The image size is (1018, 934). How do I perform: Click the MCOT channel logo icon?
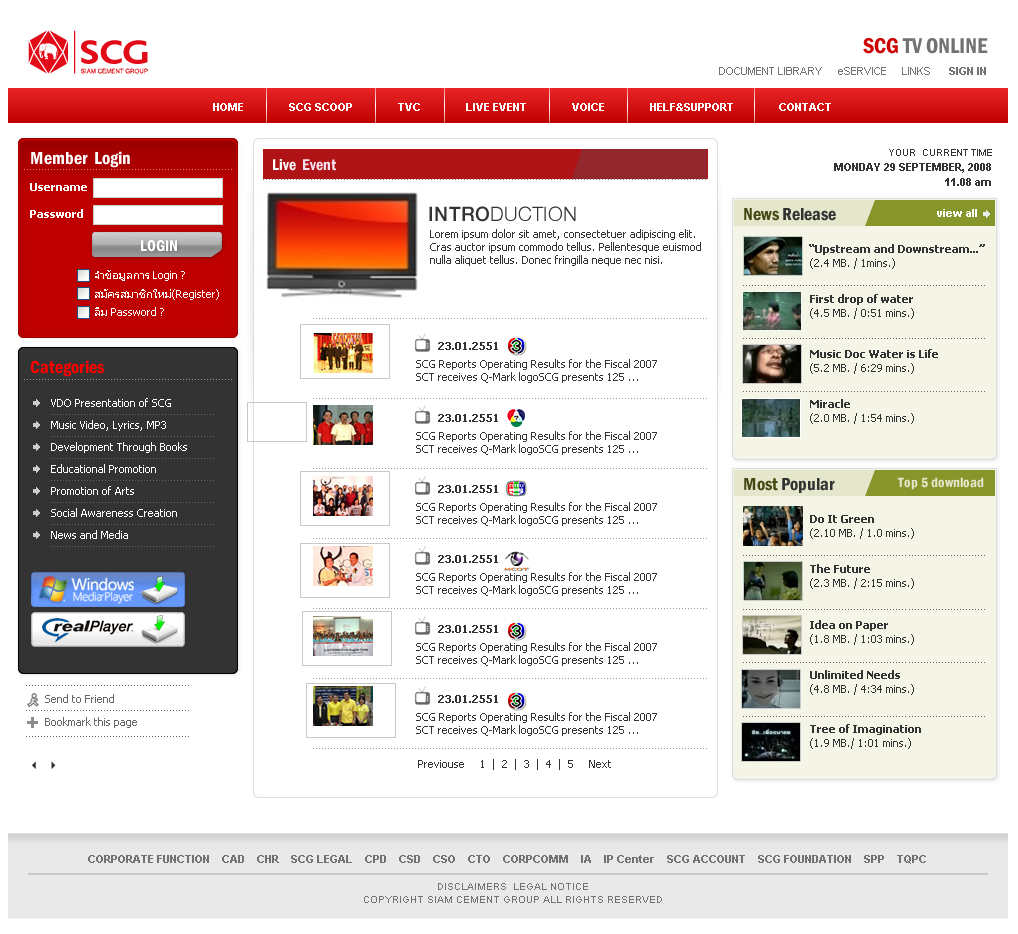click(516, 560)
